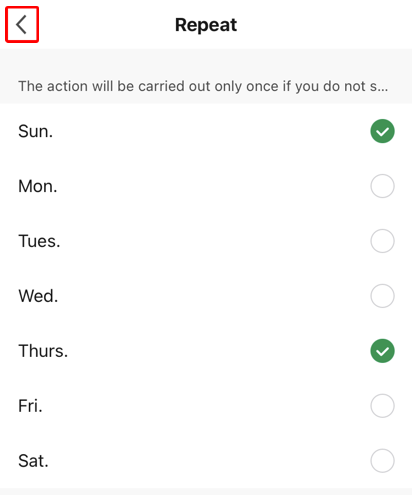Enable the Mon. repeat circle
412x495 pixels.
382,186
